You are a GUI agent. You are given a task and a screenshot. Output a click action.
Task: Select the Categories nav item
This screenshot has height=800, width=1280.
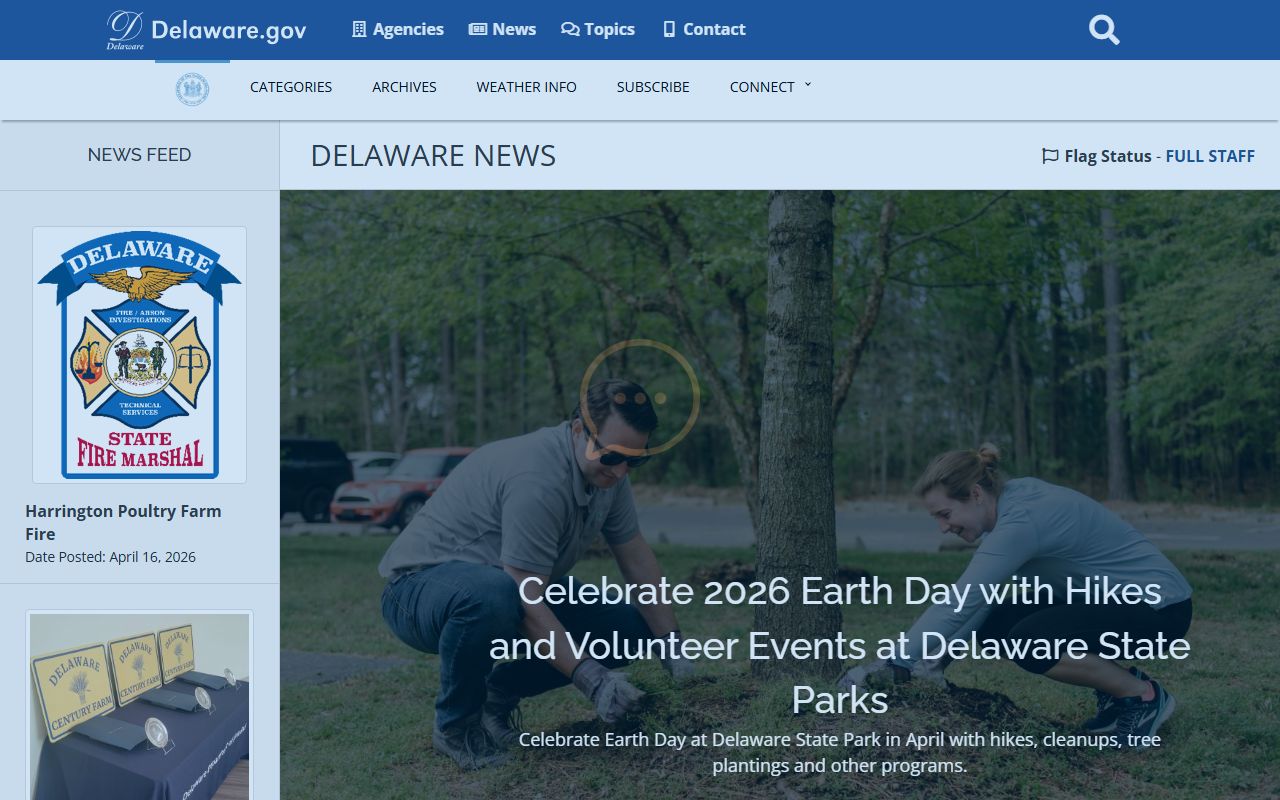(291, 87)
